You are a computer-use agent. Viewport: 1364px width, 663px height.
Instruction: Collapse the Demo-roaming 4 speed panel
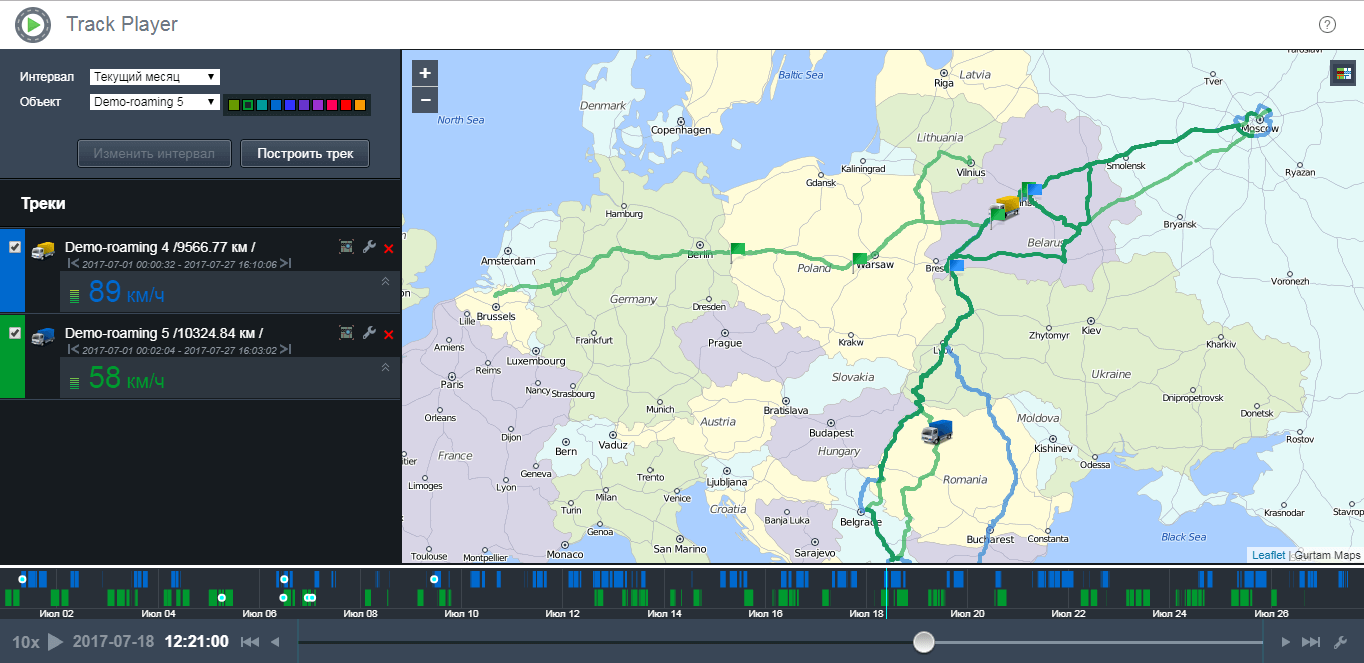click(385, 282)
